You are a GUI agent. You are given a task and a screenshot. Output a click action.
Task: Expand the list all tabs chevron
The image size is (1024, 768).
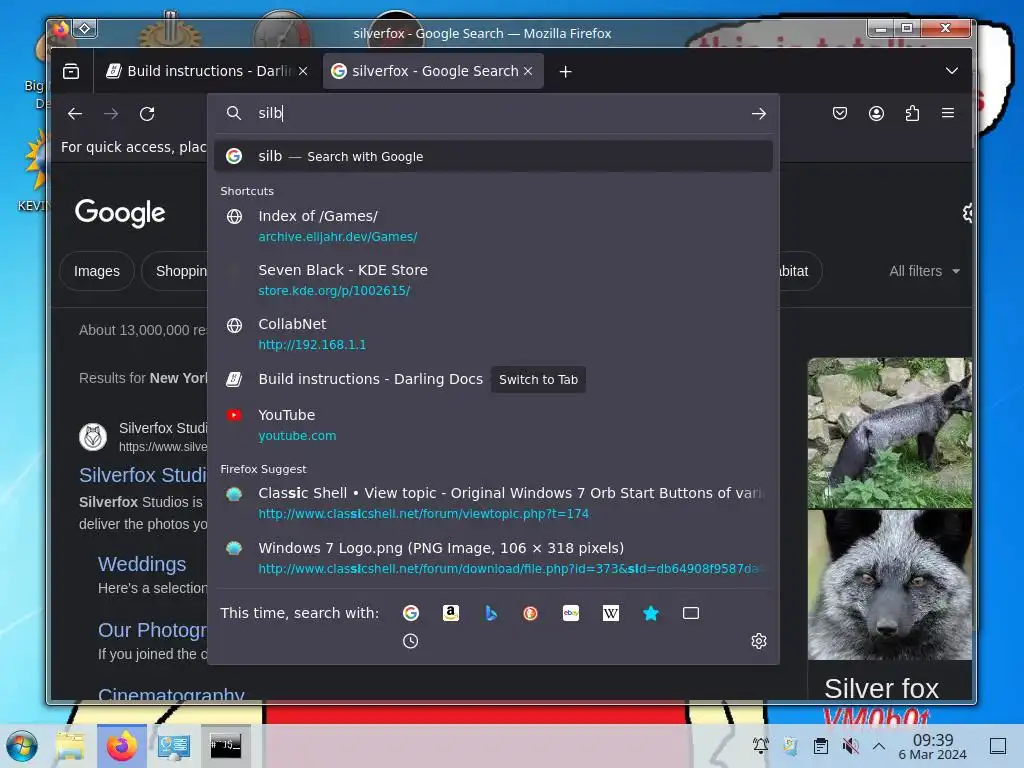pyautogui.click(x=952, y=71)
